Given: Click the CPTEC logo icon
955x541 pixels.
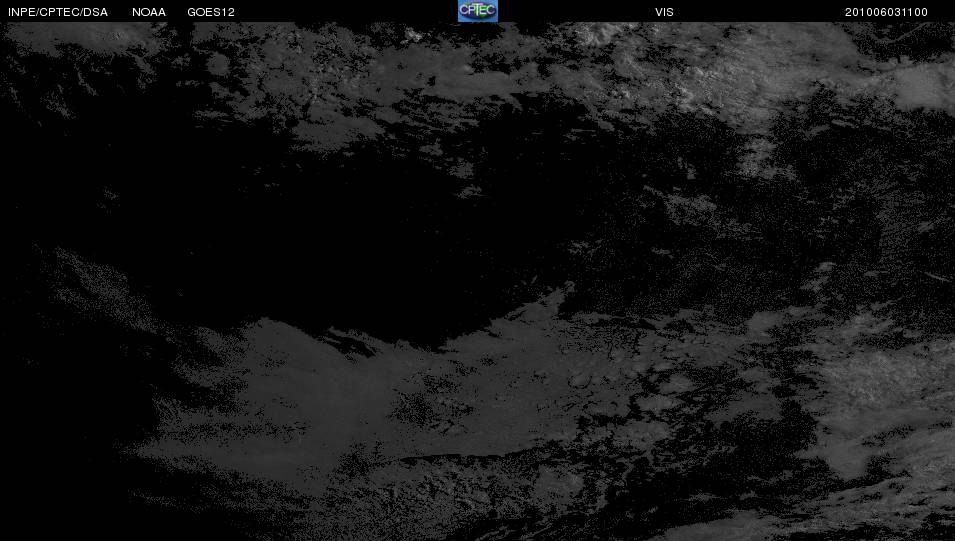Looking at the screenshot, I should [x=478, y=11].
